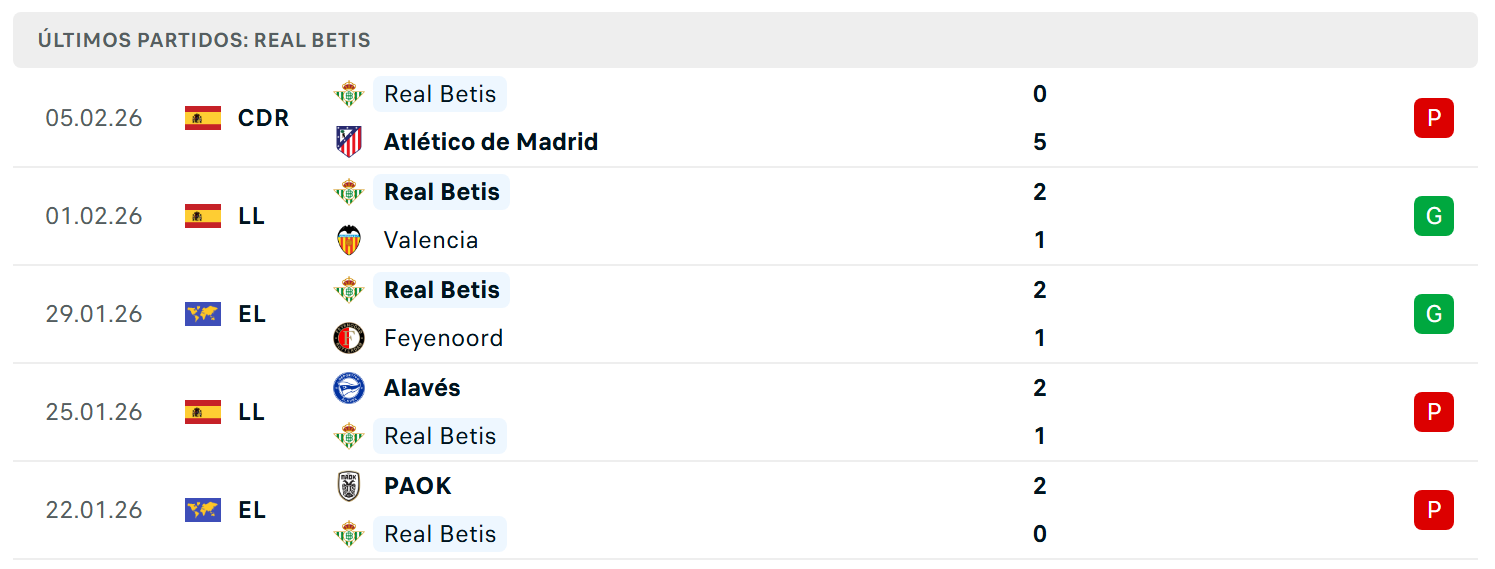
Task: Click Spain flag icon beside CDR
Action: 203,118
